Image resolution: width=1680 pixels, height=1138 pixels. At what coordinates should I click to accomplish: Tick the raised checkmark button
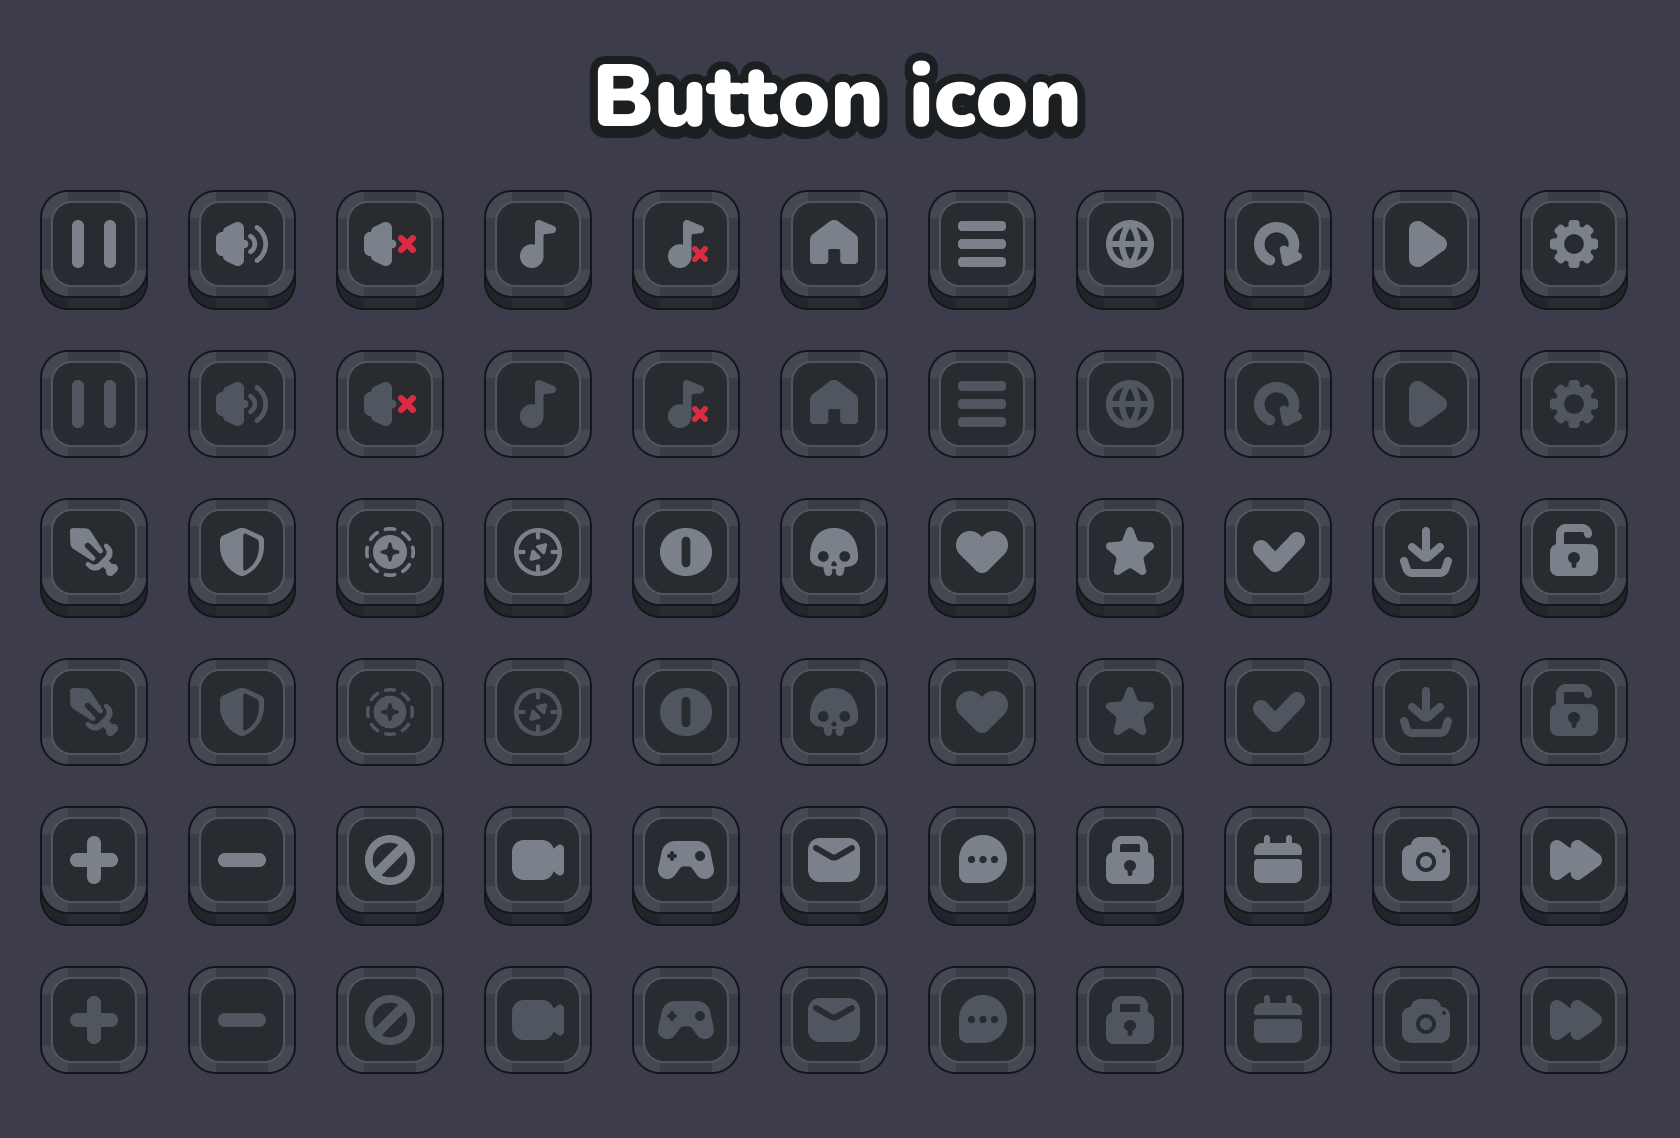1278,556
